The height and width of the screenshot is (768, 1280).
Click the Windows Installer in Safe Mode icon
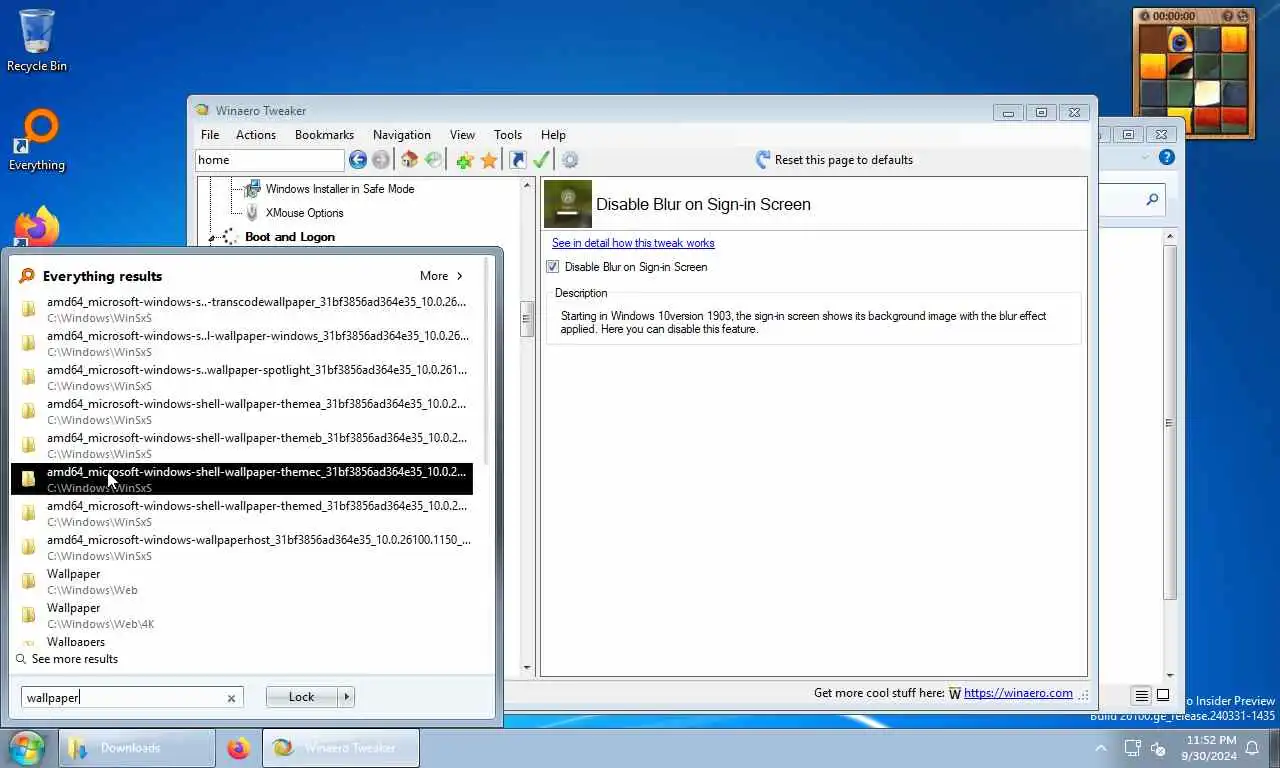[x=252, y=188]
